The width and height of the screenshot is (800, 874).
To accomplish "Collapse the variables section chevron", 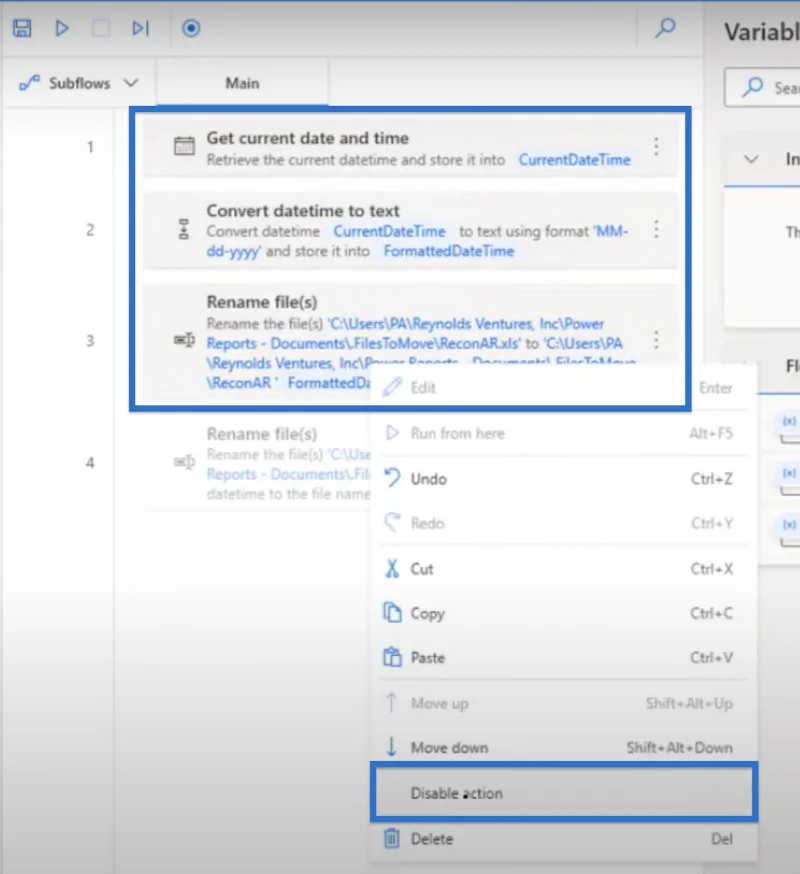I will pos(751,159).
